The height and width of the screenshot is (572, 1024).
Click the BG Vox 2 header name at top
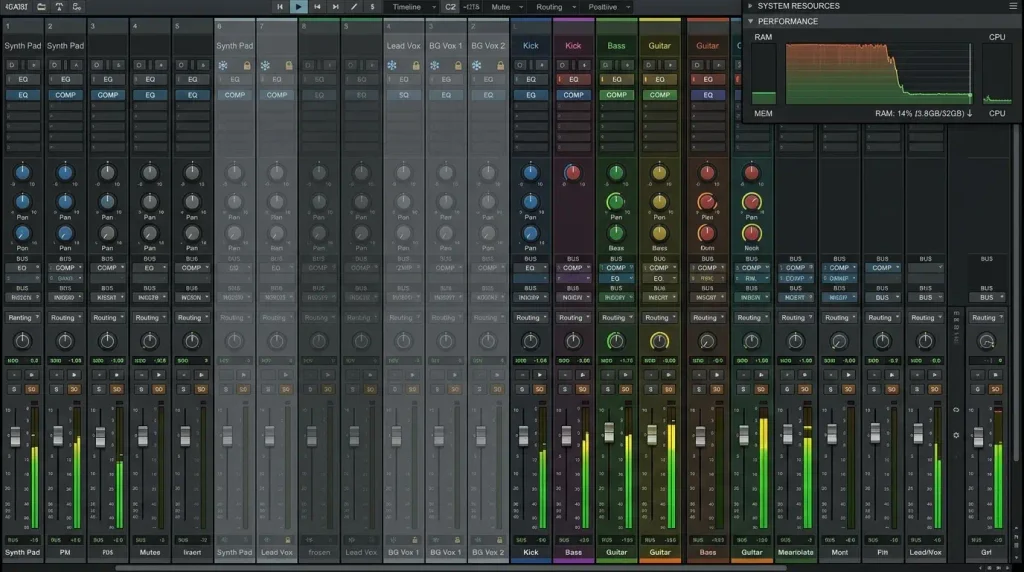point(488,46)
